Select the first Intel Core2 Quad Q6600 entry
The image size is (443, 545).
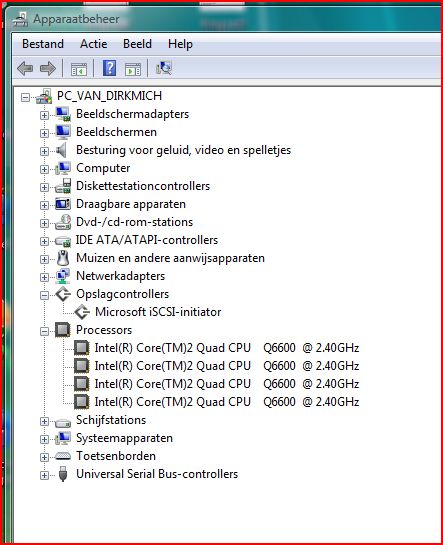tap(227, 348)
